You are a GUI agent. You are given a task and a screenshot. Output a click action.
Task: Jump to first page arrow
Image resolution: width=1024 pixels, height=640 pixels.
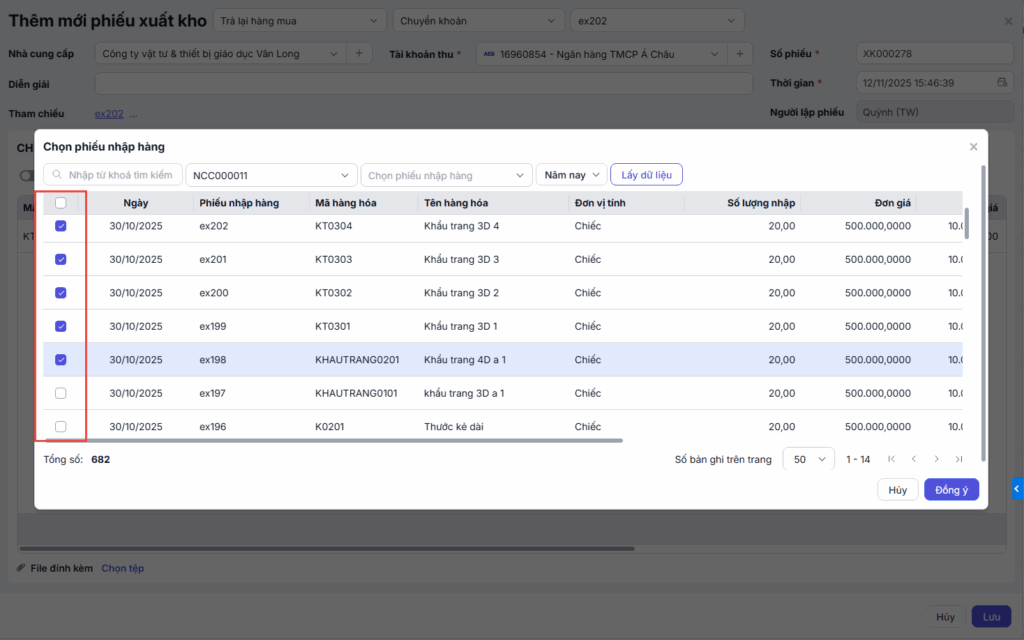pyautogui.click(x=890, y=459)
